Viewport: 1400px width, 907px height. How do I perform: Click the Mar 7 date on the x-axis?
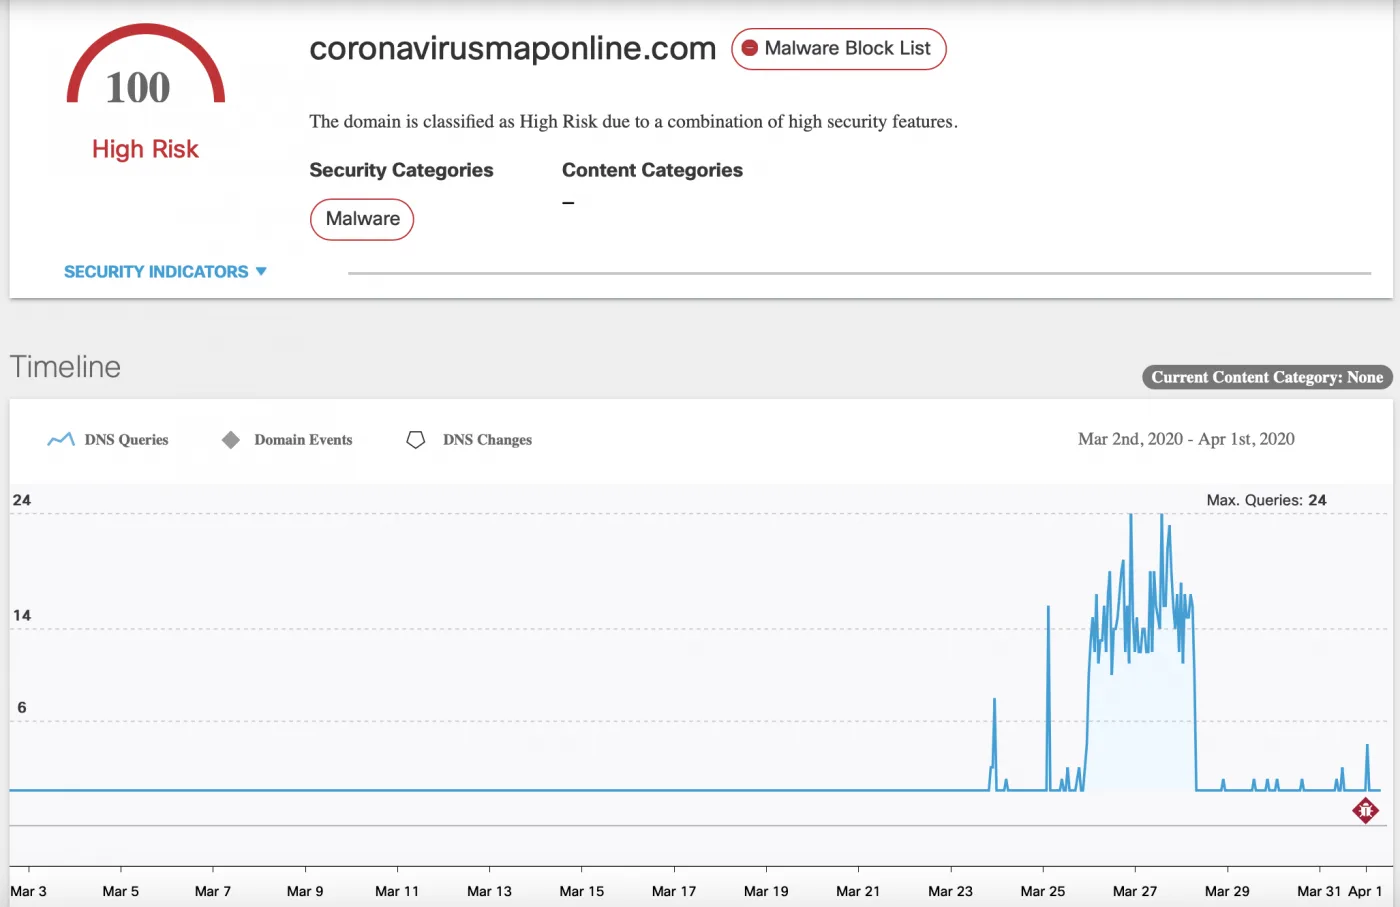coord(213,891)
